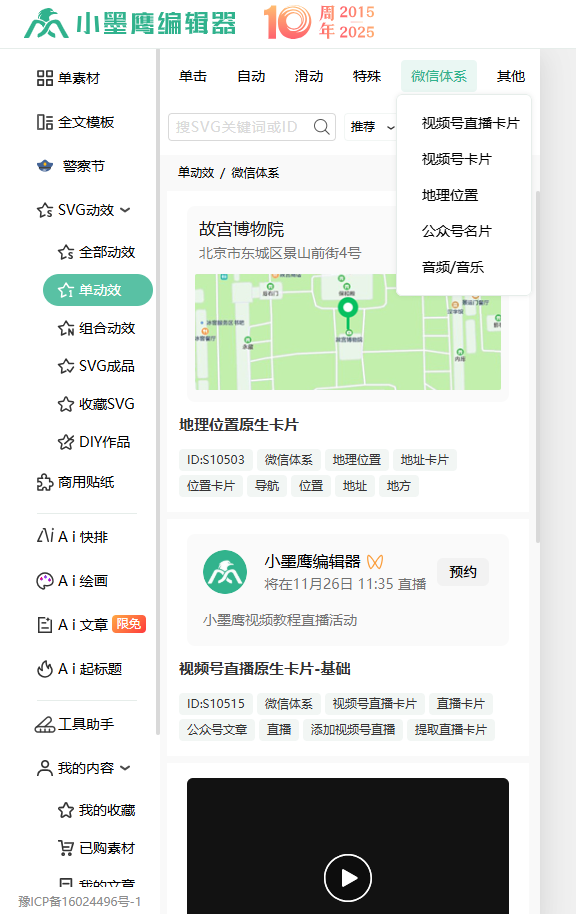Click the 公众号文章 tag
This screenshot has width=576, height=914.
click(x=217, y=729)
